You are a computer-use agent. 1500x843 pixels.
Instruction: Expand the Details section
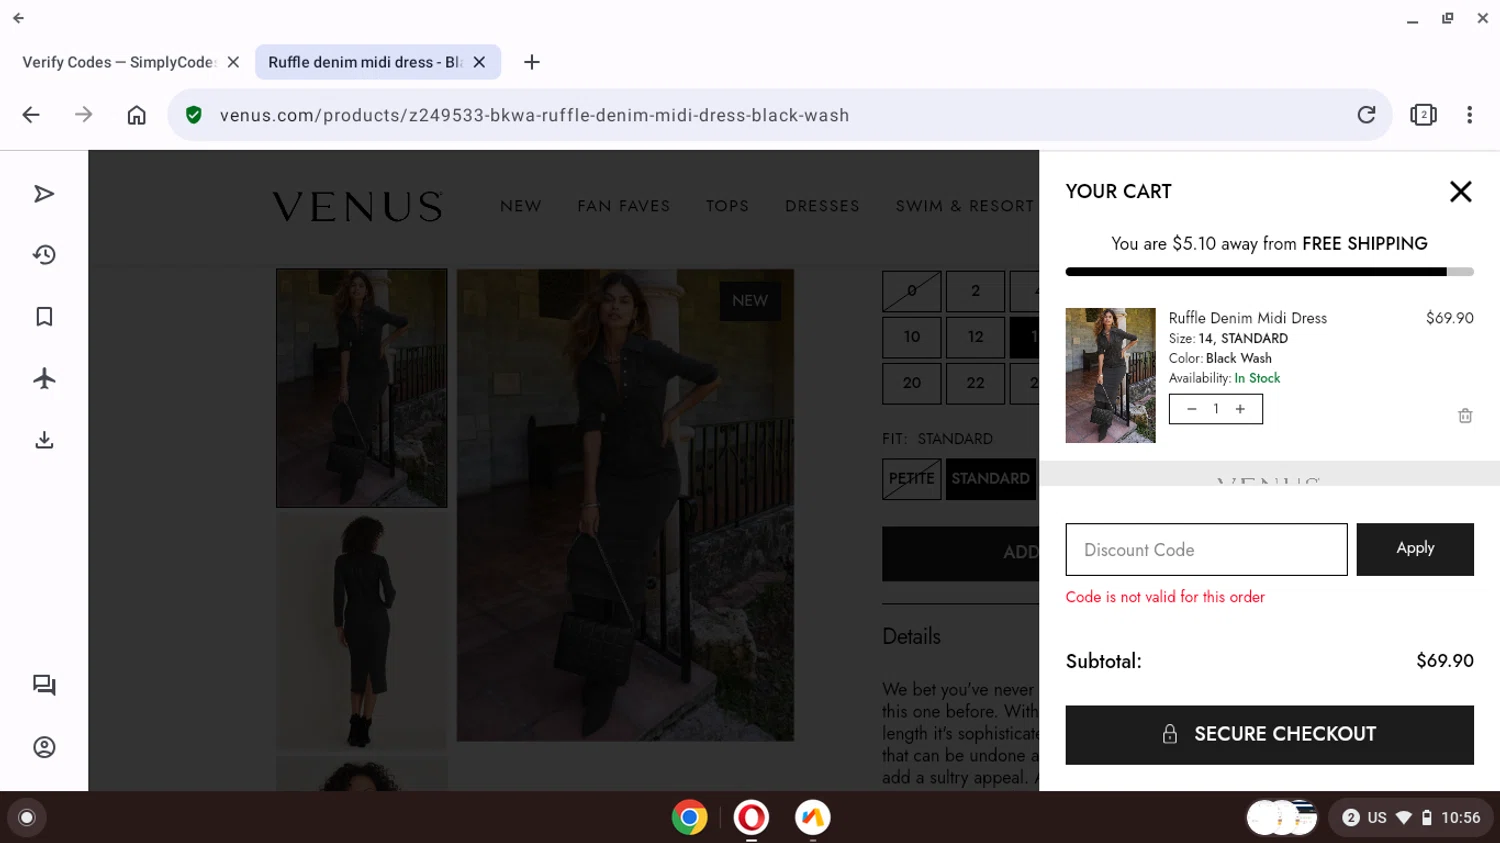click(x=911, y=637)
